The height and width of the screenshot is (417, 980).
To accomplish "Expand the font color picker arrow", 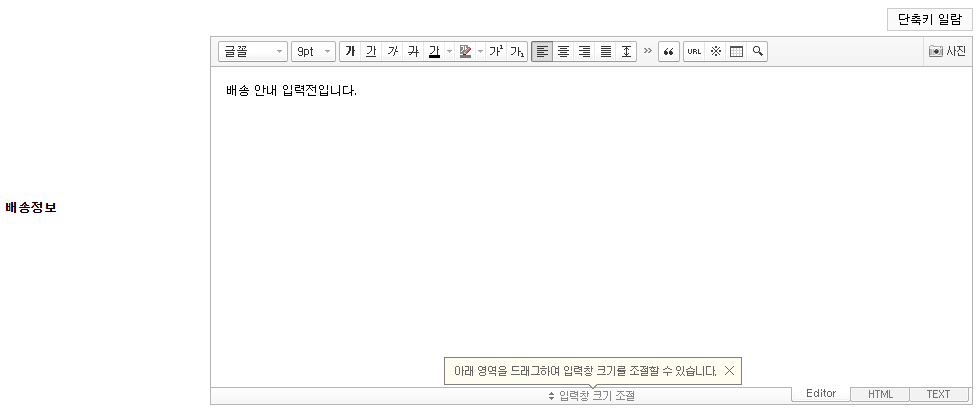I will [449, 51].
